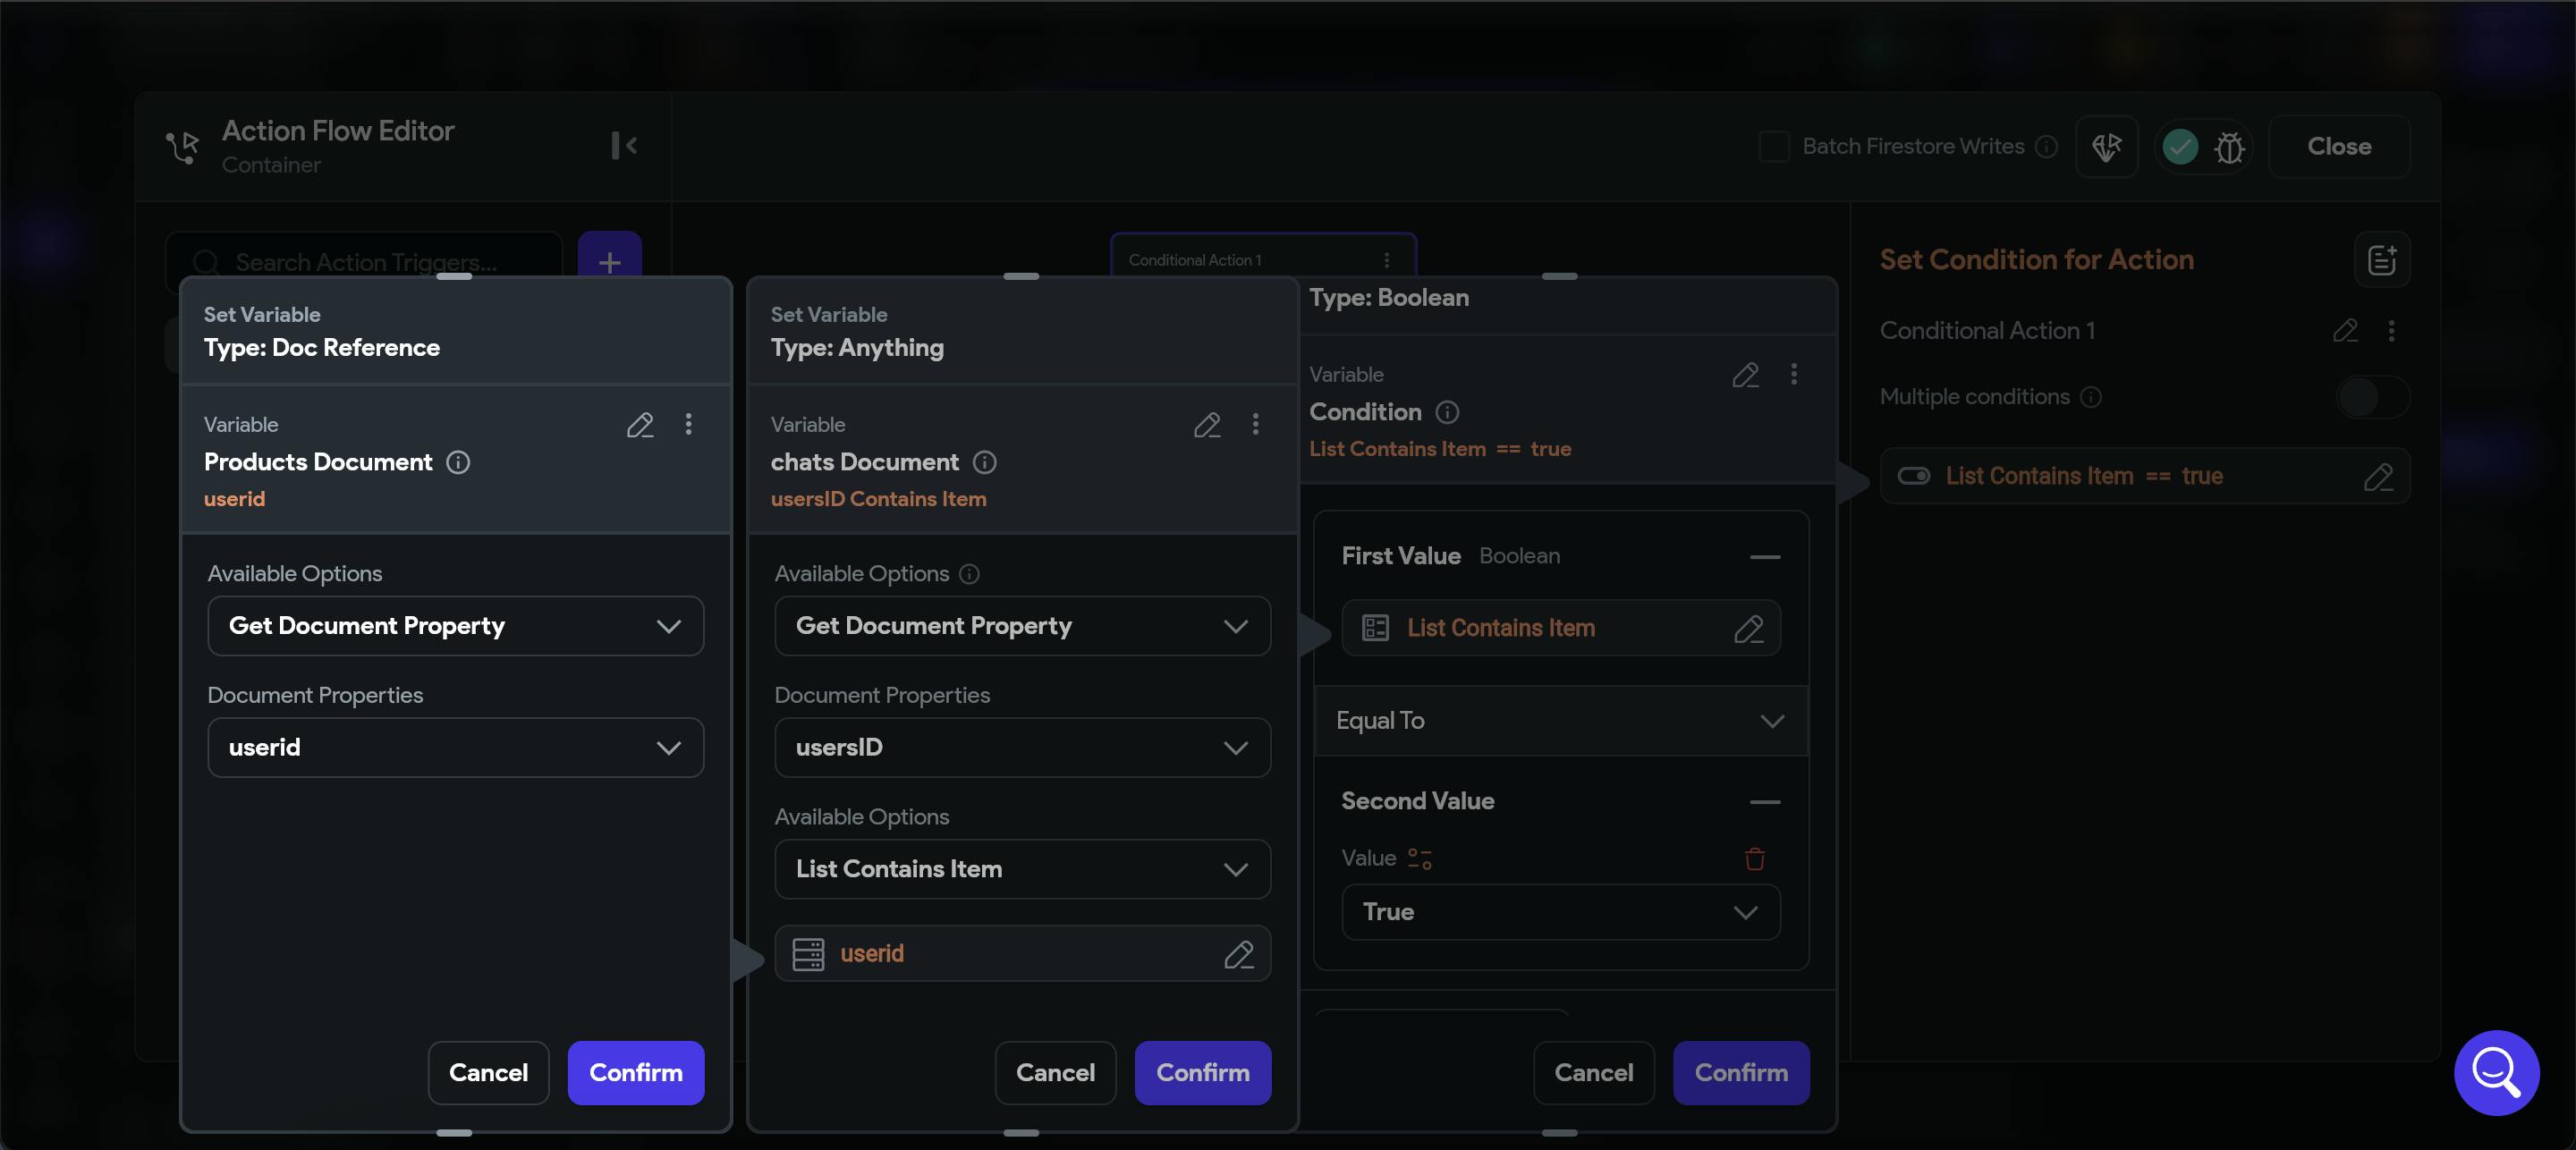The height and width of the screenshot is (1150, 2576).
Task: Toggle Multiple conditions switch
Action: [x=2372, y=397]
